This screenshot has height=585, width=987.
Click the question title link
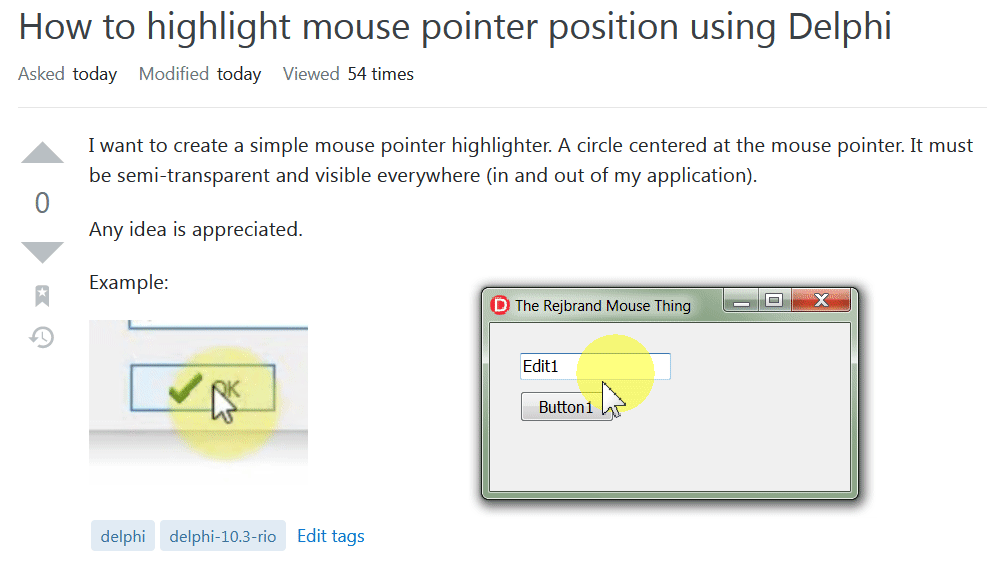click(x=453, y=26)
